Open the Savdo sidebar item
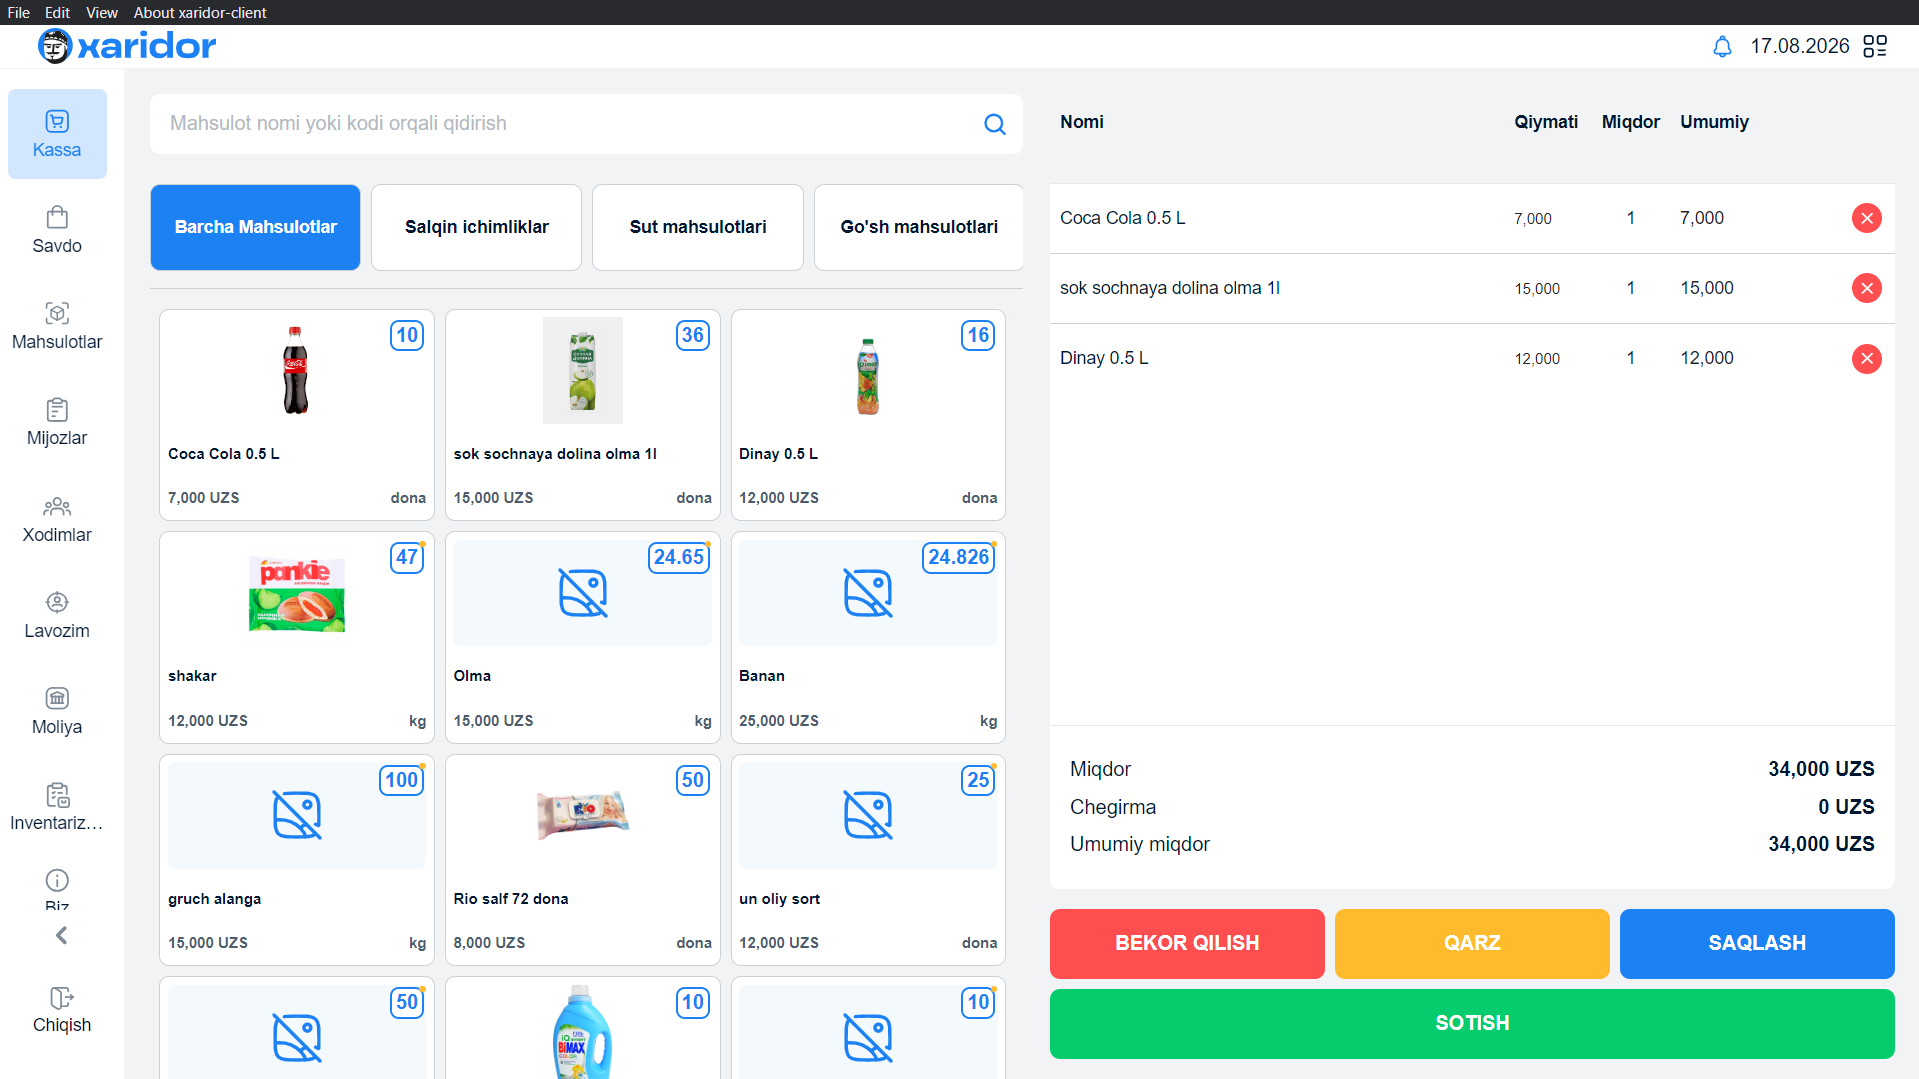 click(x=57, y=231)
